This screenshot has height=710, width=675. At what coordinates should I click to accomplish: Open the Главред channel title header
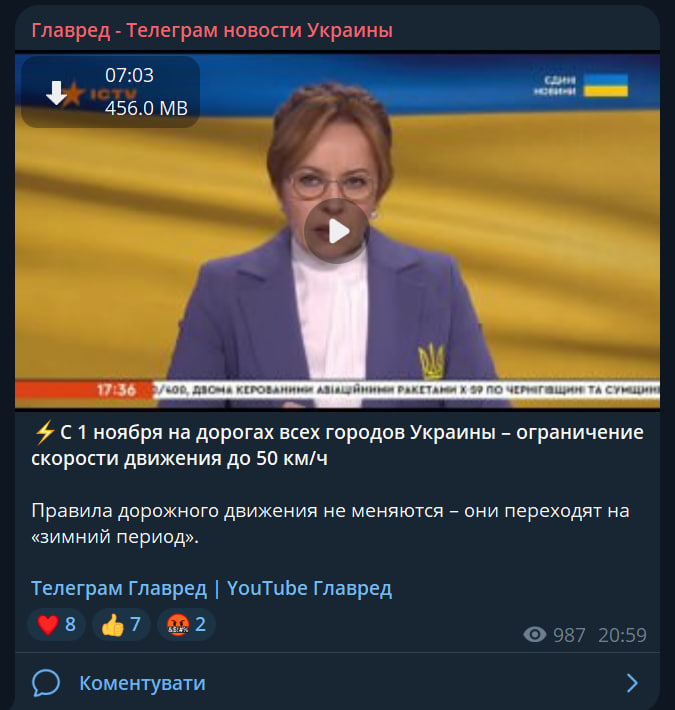(x=212, y=30)
